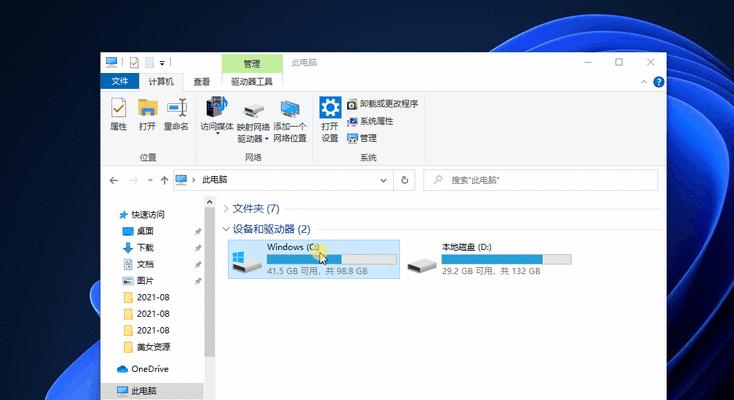Unpin 图片 using its pin icon
The width and height of the screenshot is (734, 400).
point(198,281)
